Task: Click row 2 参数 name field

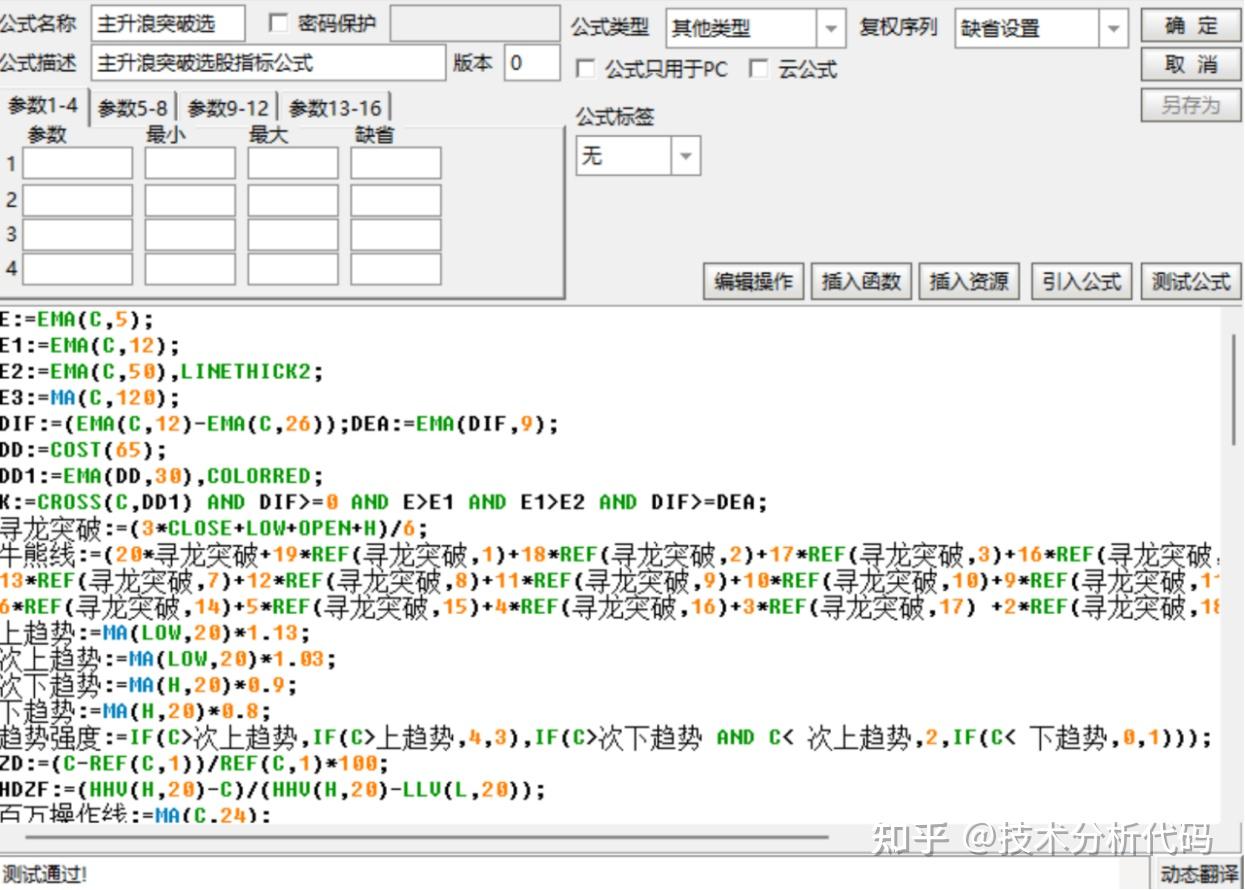Action: click(x=78, y=200)
